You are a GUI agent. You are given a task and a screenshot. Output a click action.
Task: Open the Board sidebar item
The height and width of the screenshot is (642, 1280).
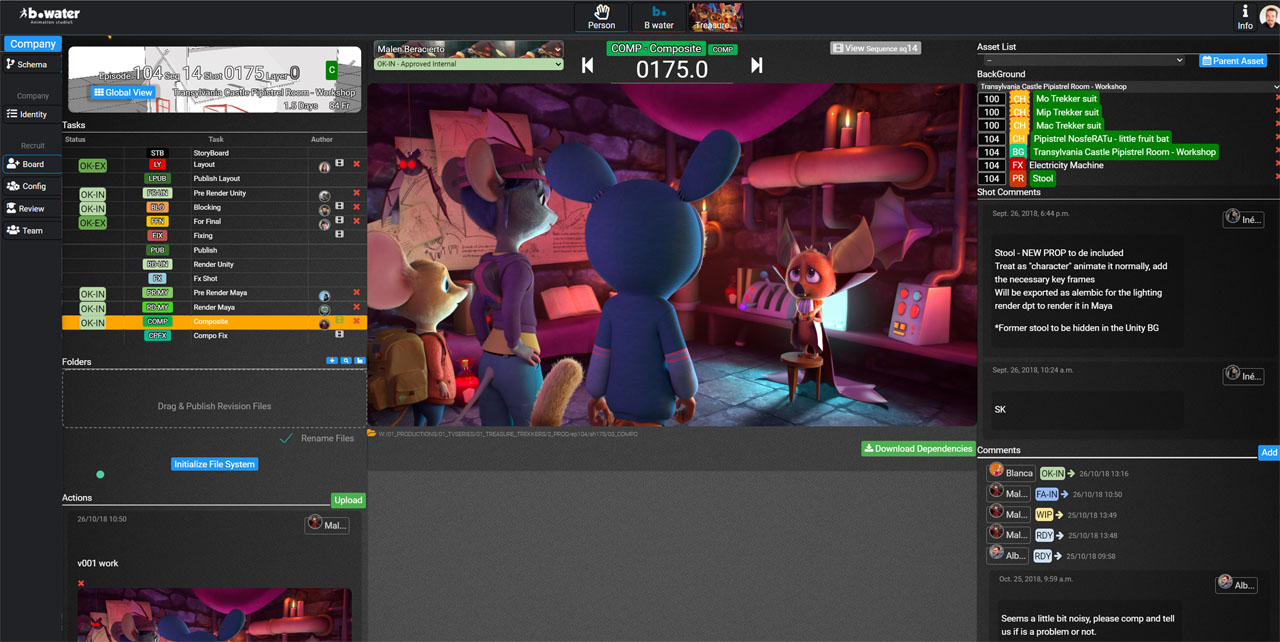tap(32, 164)
